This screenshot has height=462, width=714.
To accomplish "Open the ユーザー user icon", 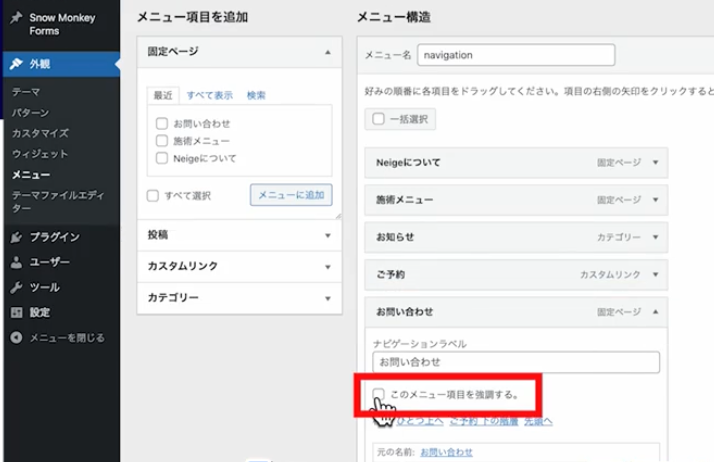I will coord(16,263).
